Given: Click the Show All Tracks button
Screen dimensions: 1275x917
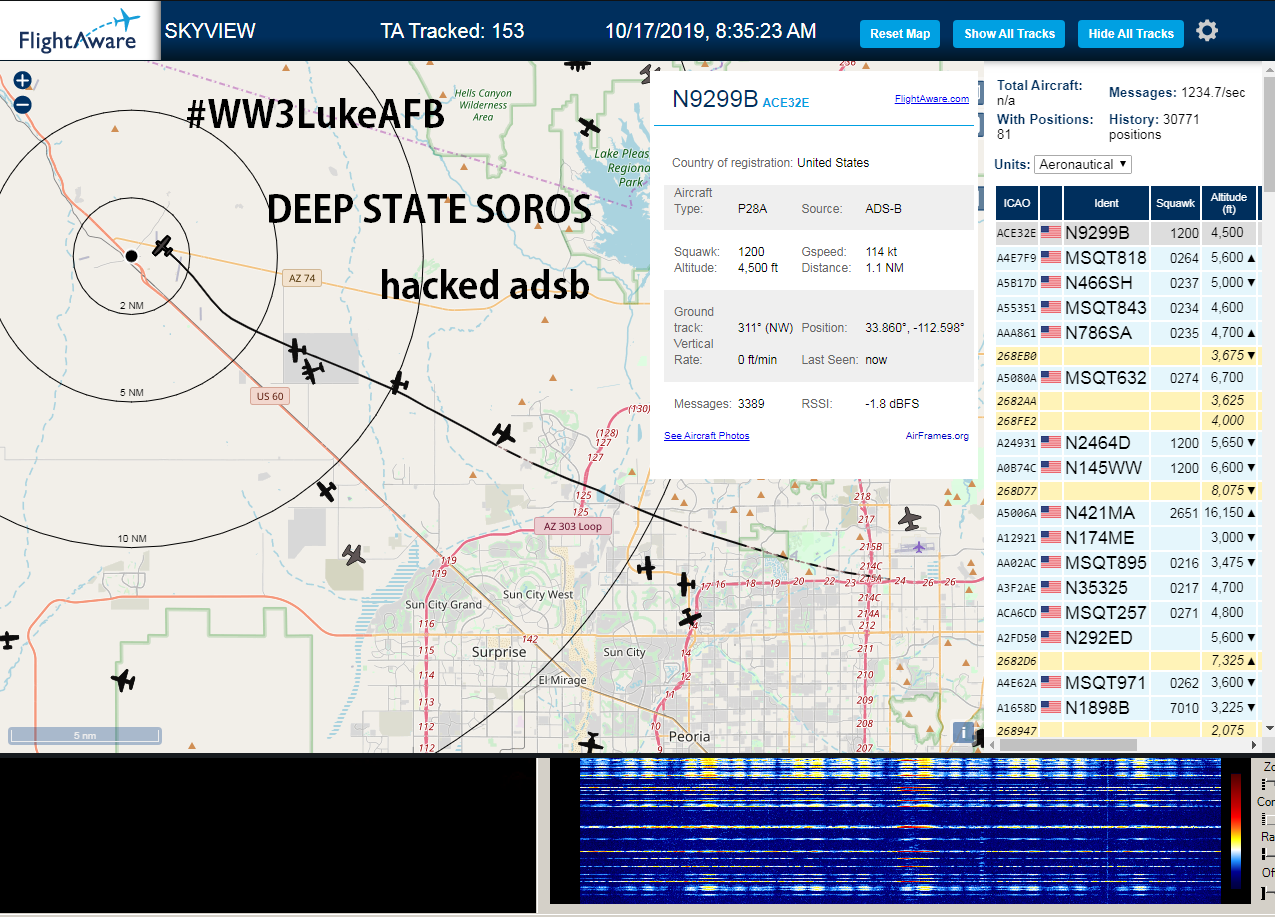Looking at the screenshot, I should click(x=1009, y=33).
